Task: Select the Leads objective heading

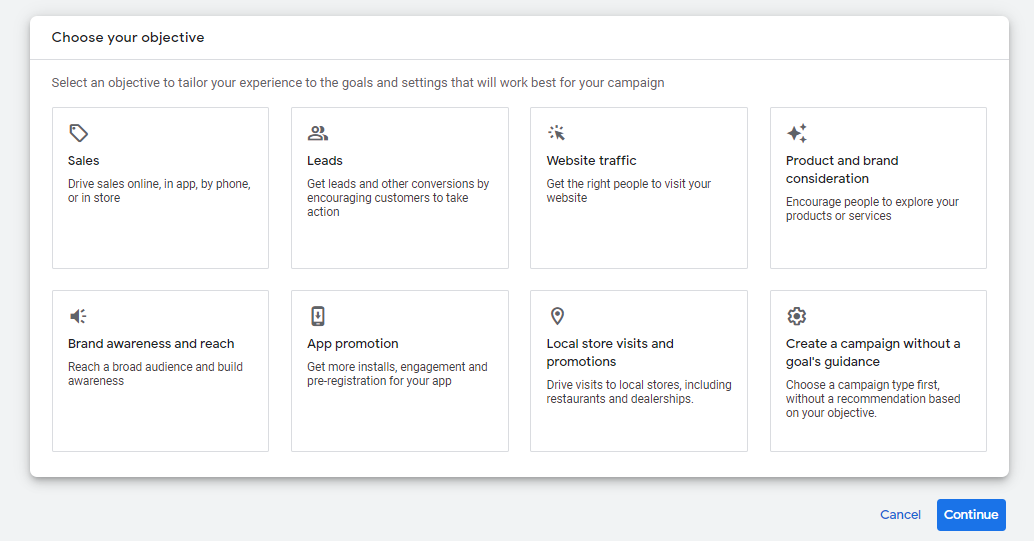Action: tap(325, 161)
